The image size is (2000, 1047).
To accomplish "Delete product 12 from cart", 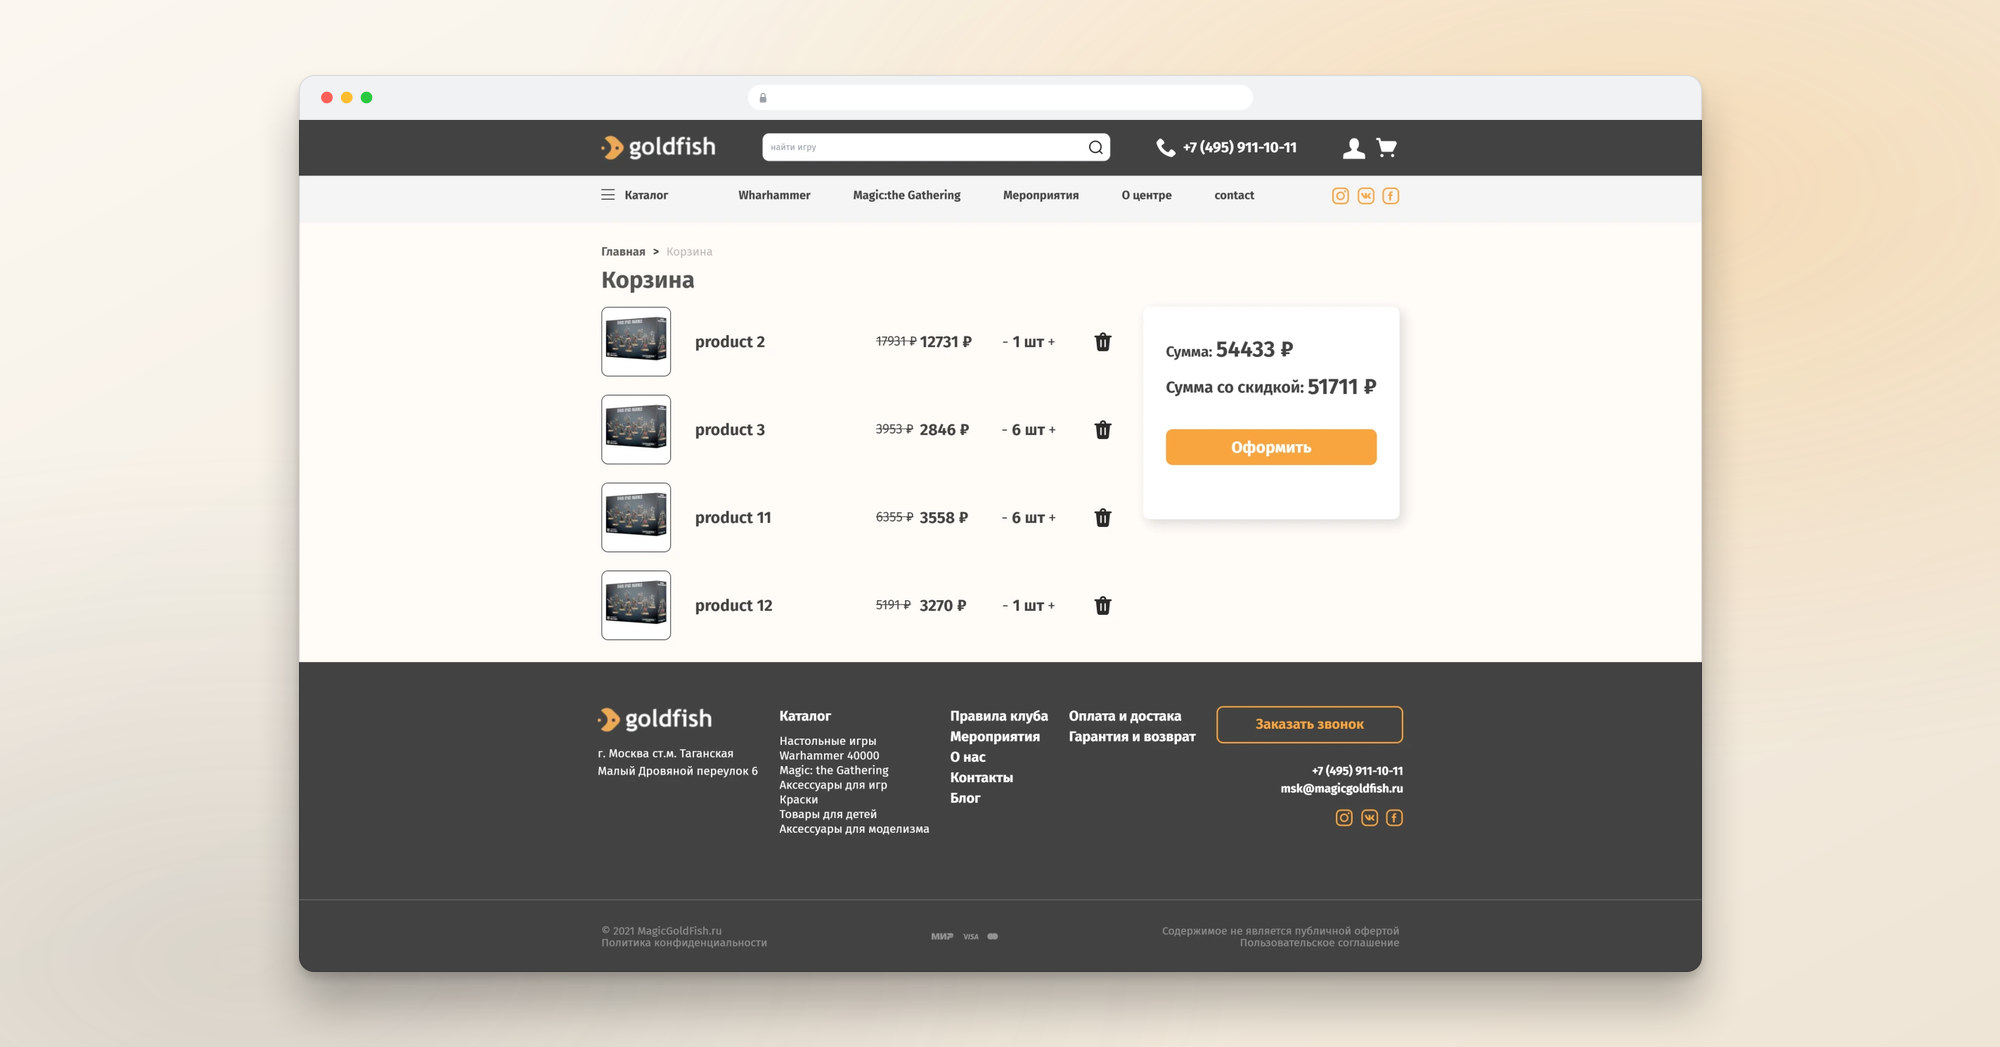I will click(1102, 606).
